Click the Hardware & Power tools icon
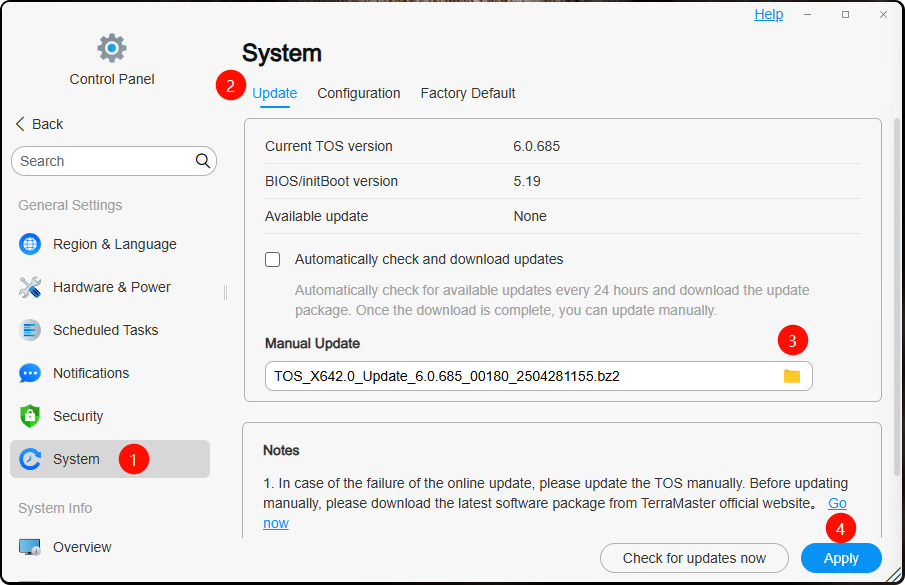 30,287
